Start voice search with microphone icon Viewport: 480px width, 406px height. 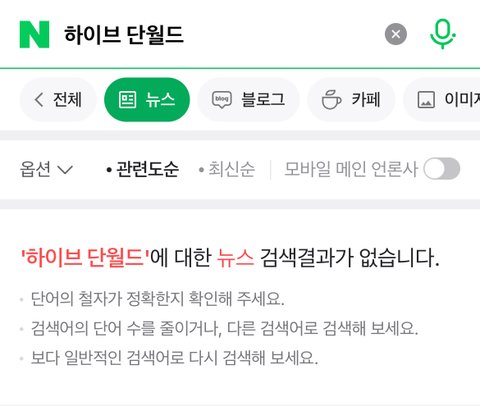(x=443, y=34)
